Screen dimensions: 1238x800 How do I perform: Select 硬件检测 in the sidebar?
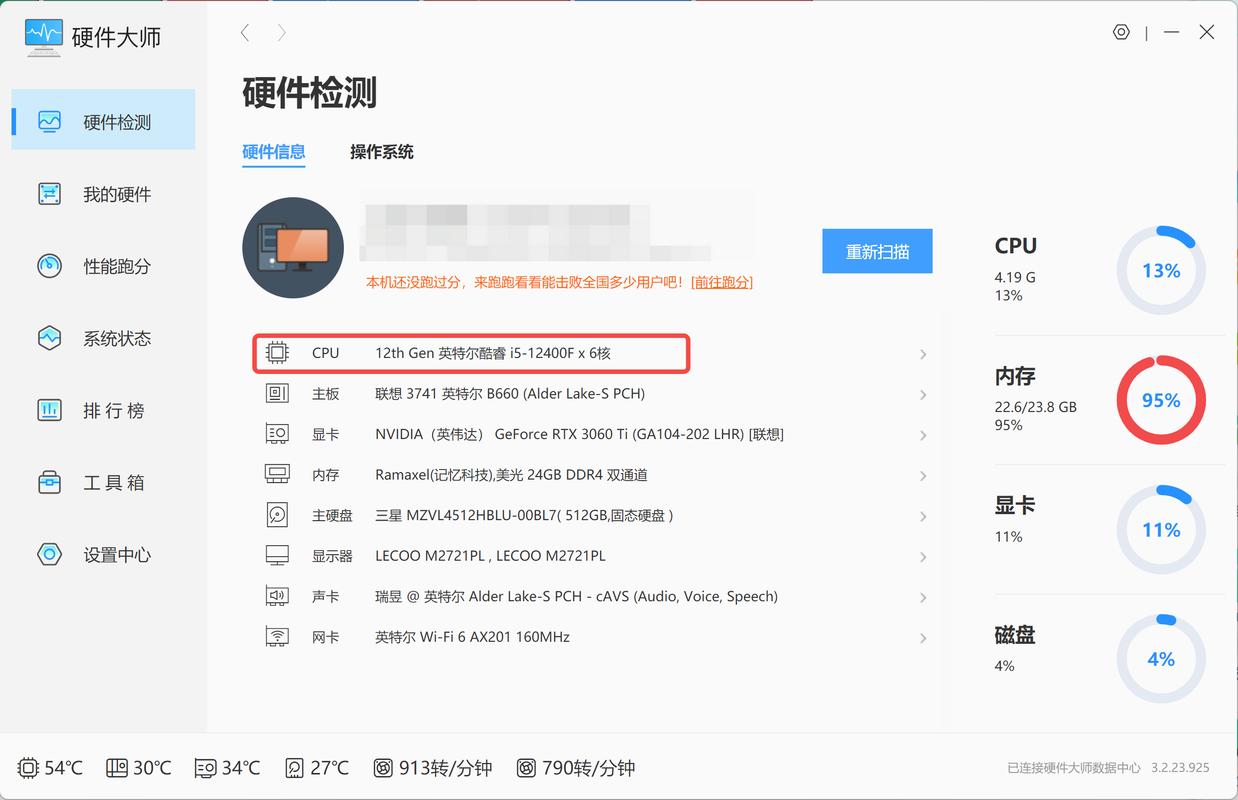tap(103, 119)
